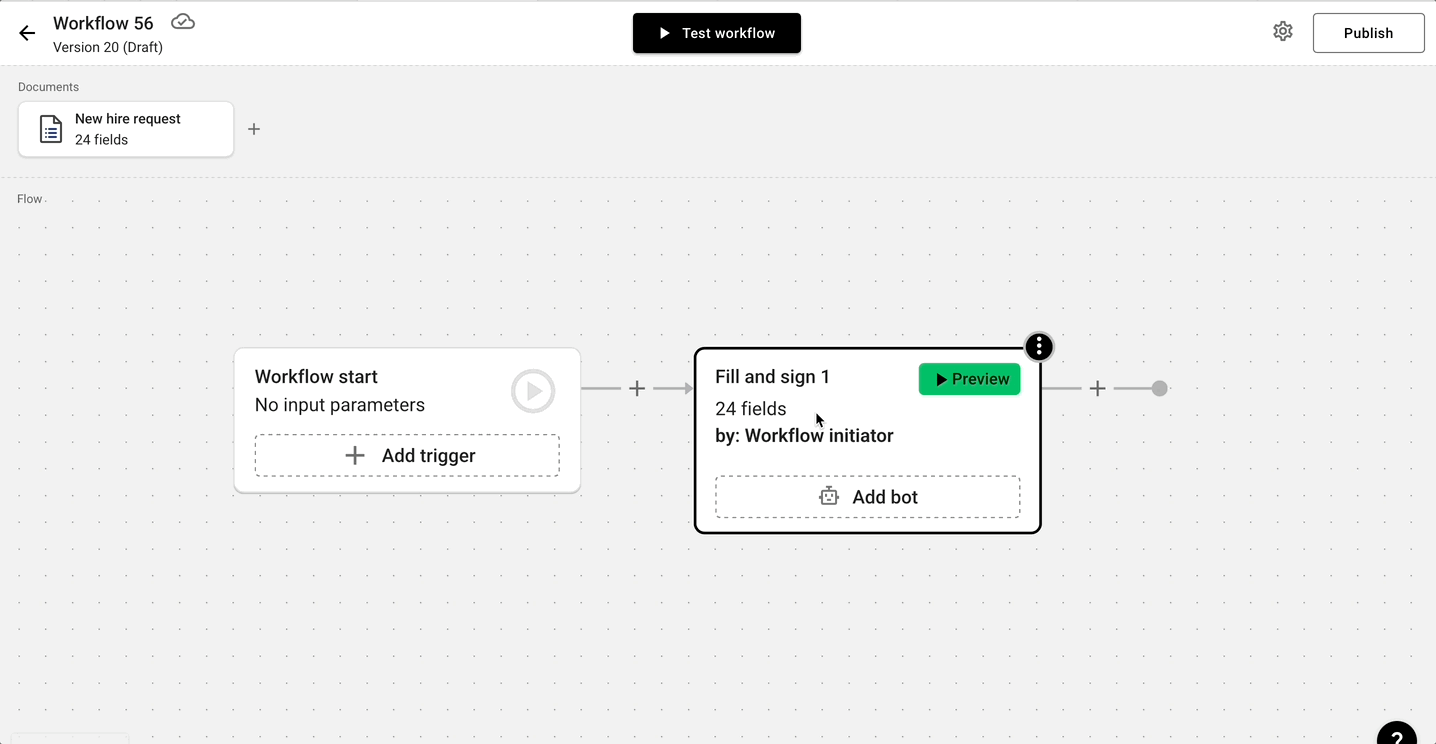Add a step after Fill and sign 1

pos(1097,388)
